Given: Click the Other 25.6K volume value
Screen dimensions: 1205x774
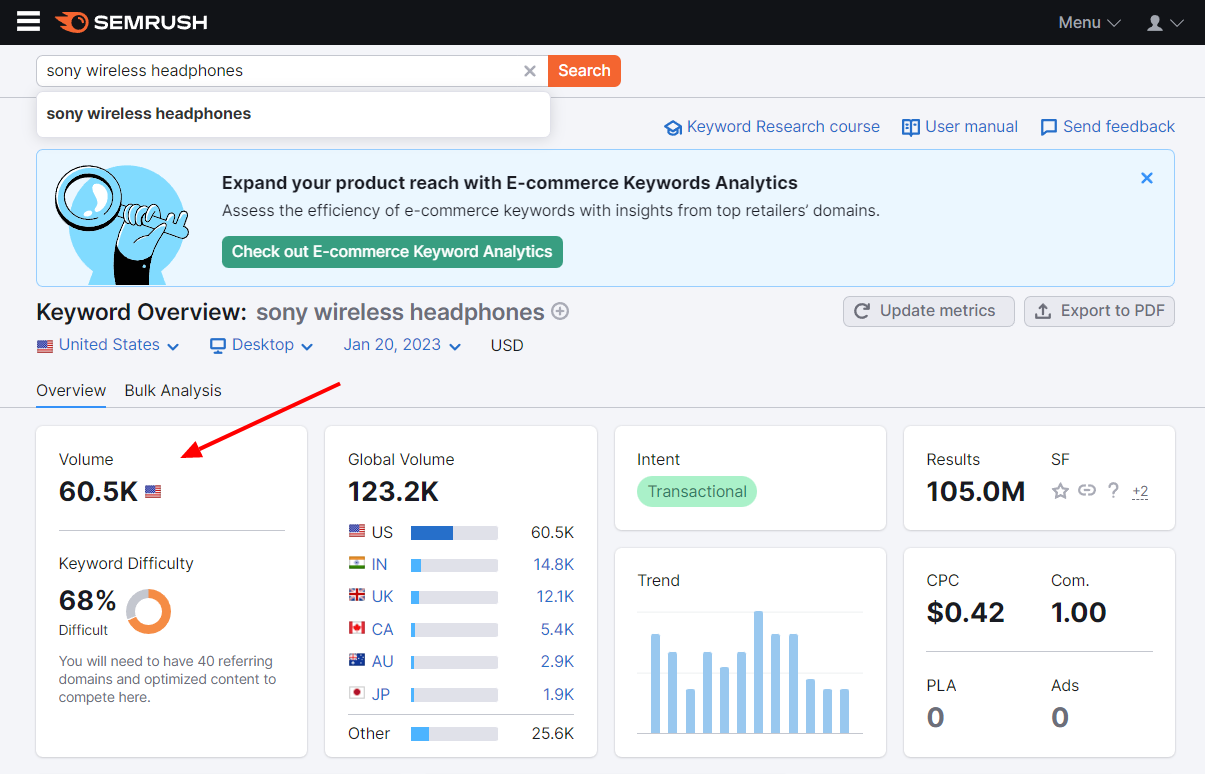Looking at the screenshot, I should pos(552,734).
